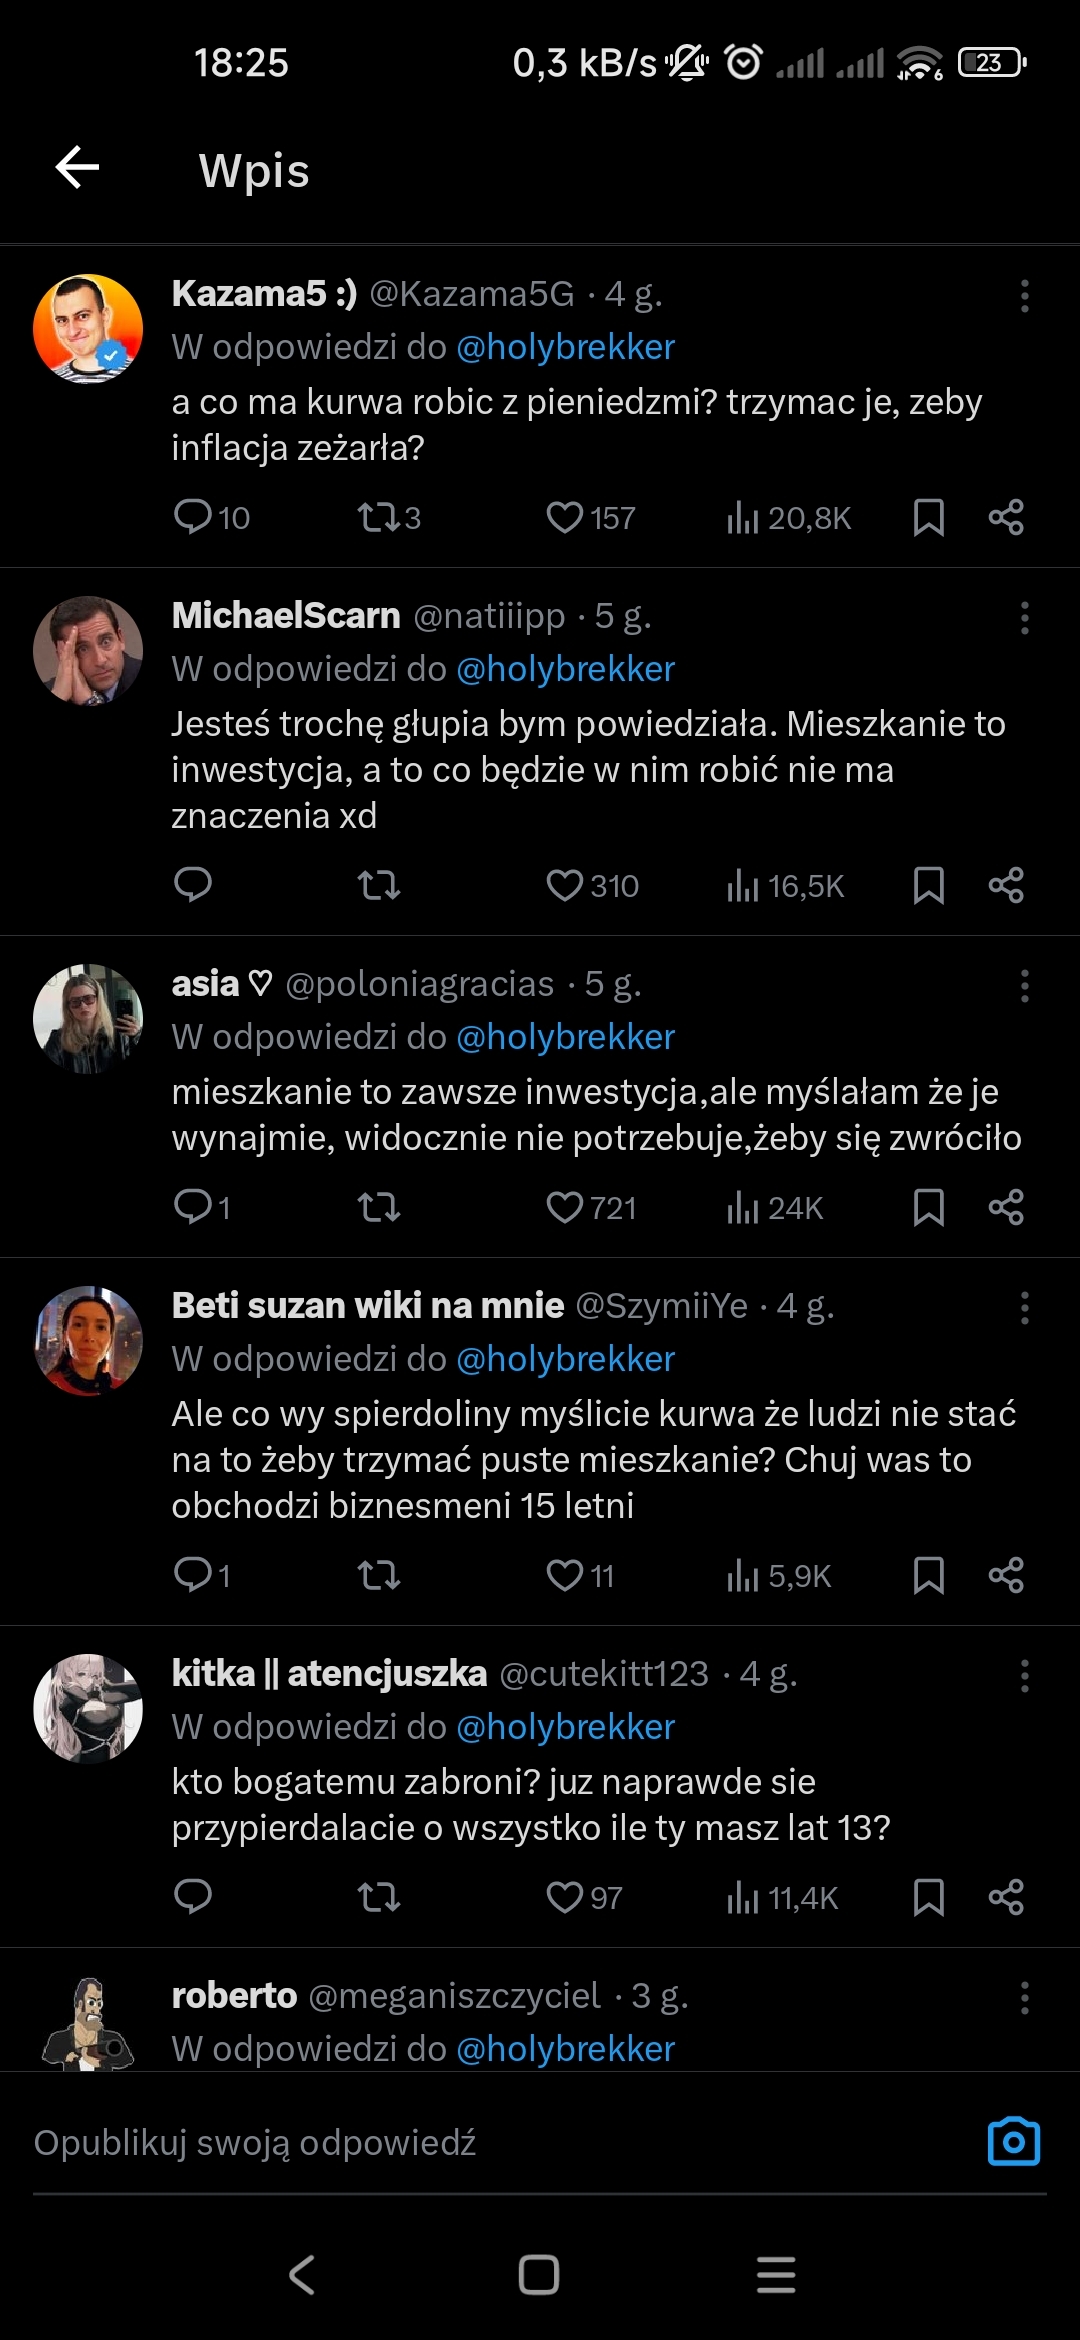This screenshot has height=2340, width=1080.
Task: Reply to Beti suzan's post
Action: tap(192, 1575)
